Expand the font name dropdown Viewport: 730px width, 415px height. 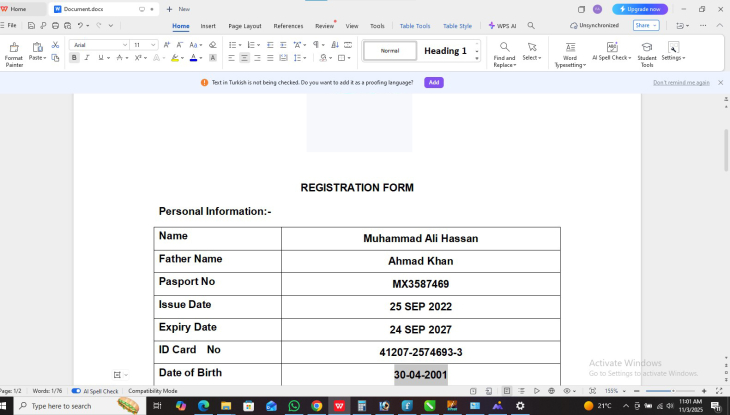click(125, 45)
